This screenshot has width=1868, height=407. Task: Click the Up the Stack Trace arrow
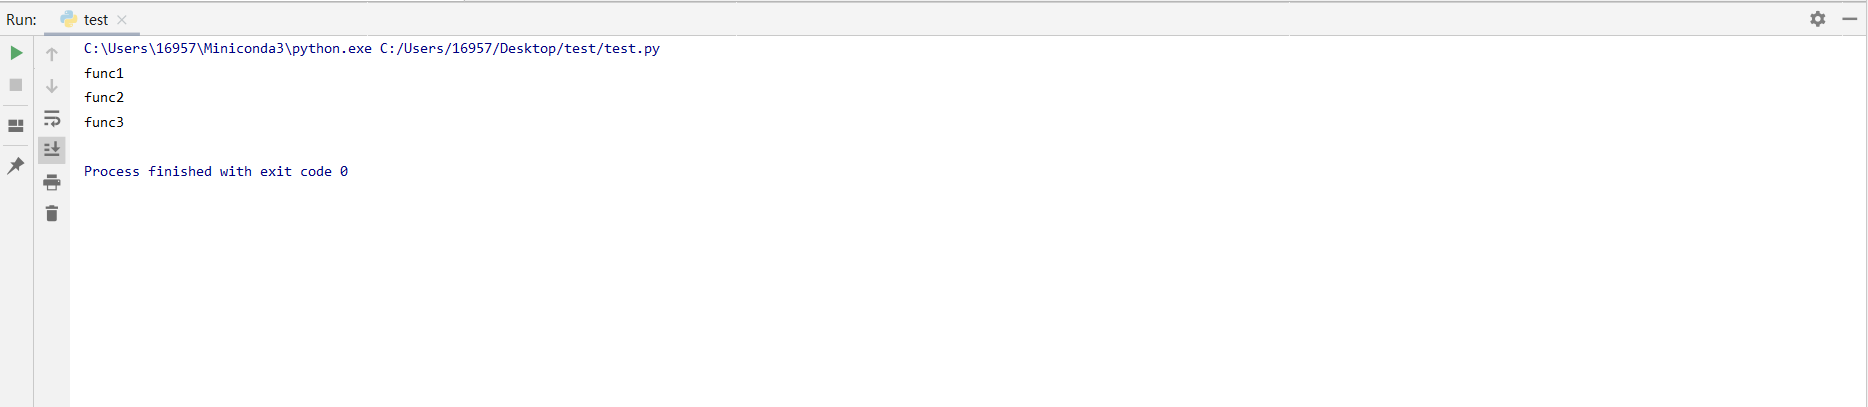[52, 54]
